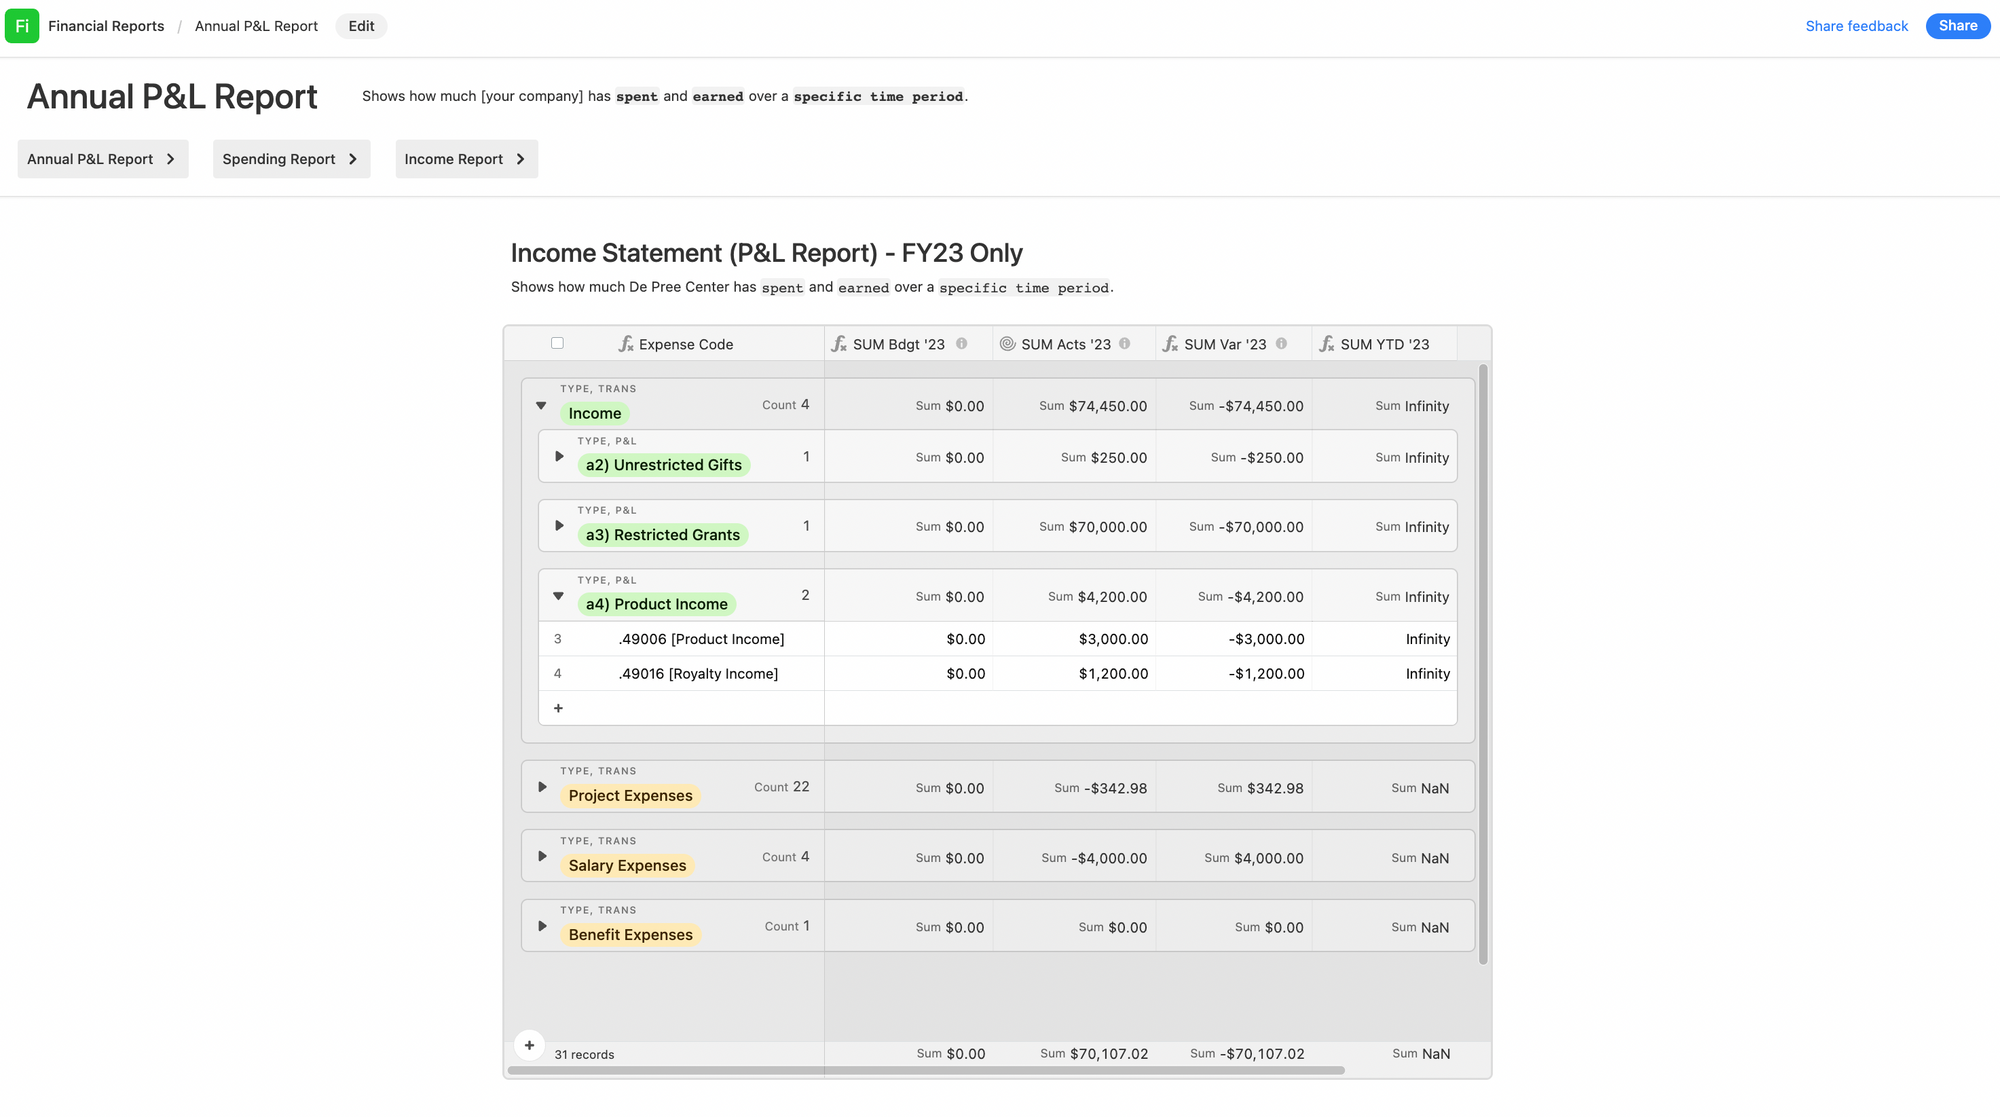The height and width of the screenshot is (1117, 2000).
Task: Click the formula icon beside SUM YTD '23
Action: [1327, 344]
